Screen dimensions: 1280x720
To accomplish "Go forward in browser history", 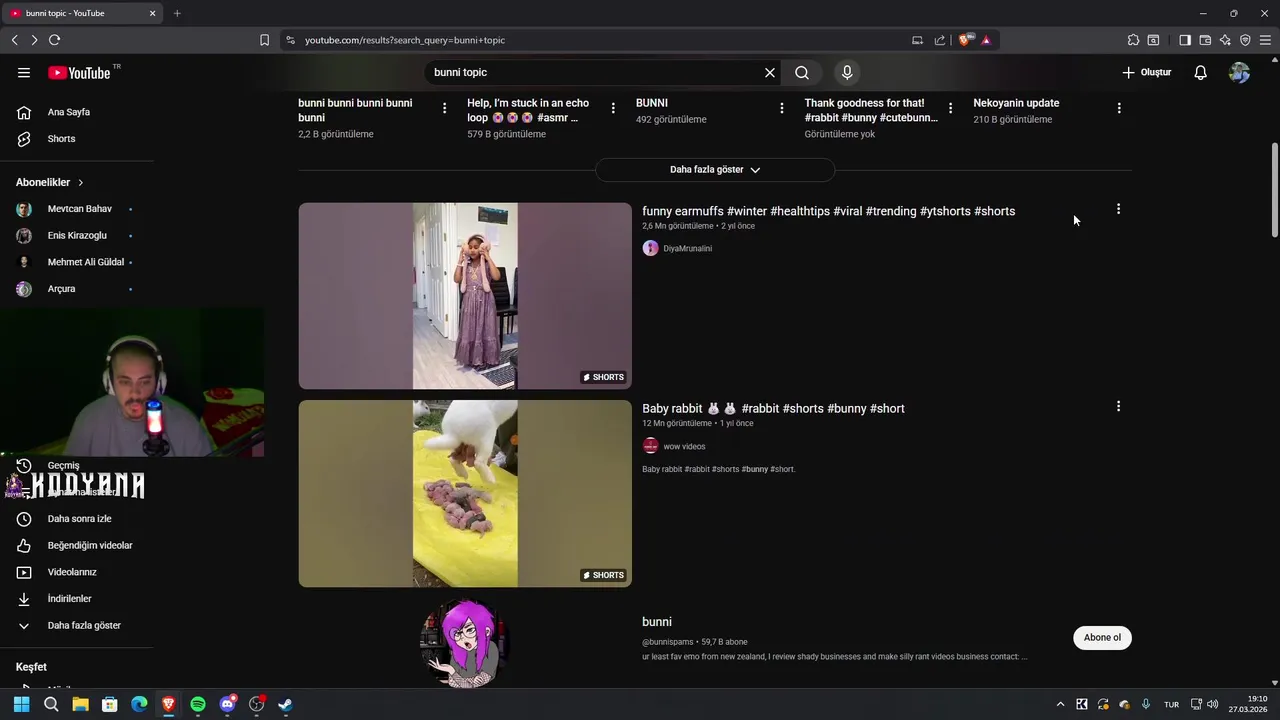I will click(34, 40).
